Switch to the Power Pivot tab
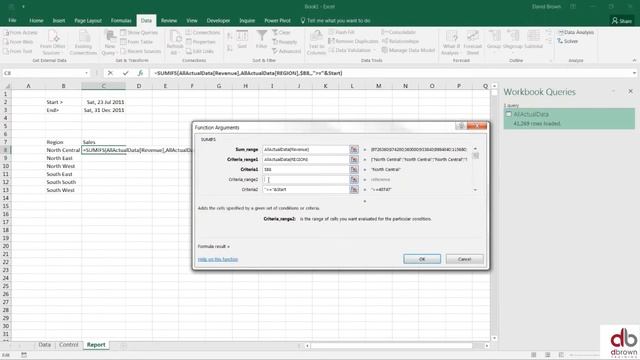 [x=278, y=20]
